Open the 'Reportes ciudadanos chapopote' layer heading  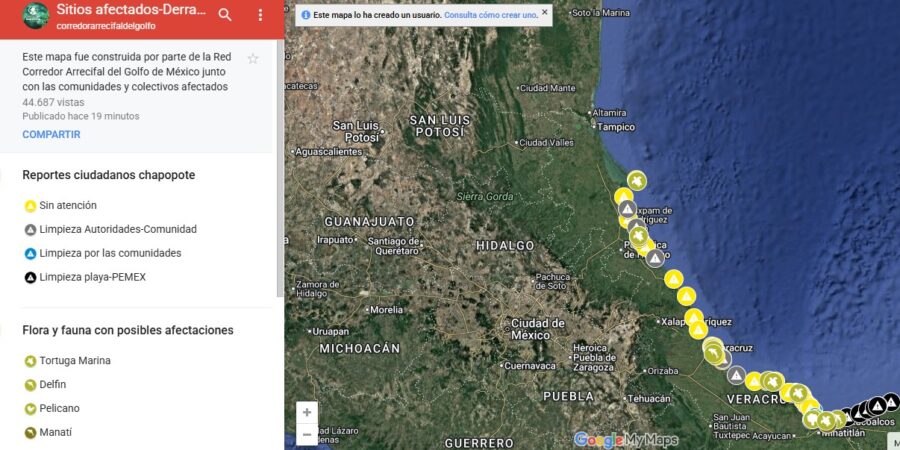tap(108, 175)
